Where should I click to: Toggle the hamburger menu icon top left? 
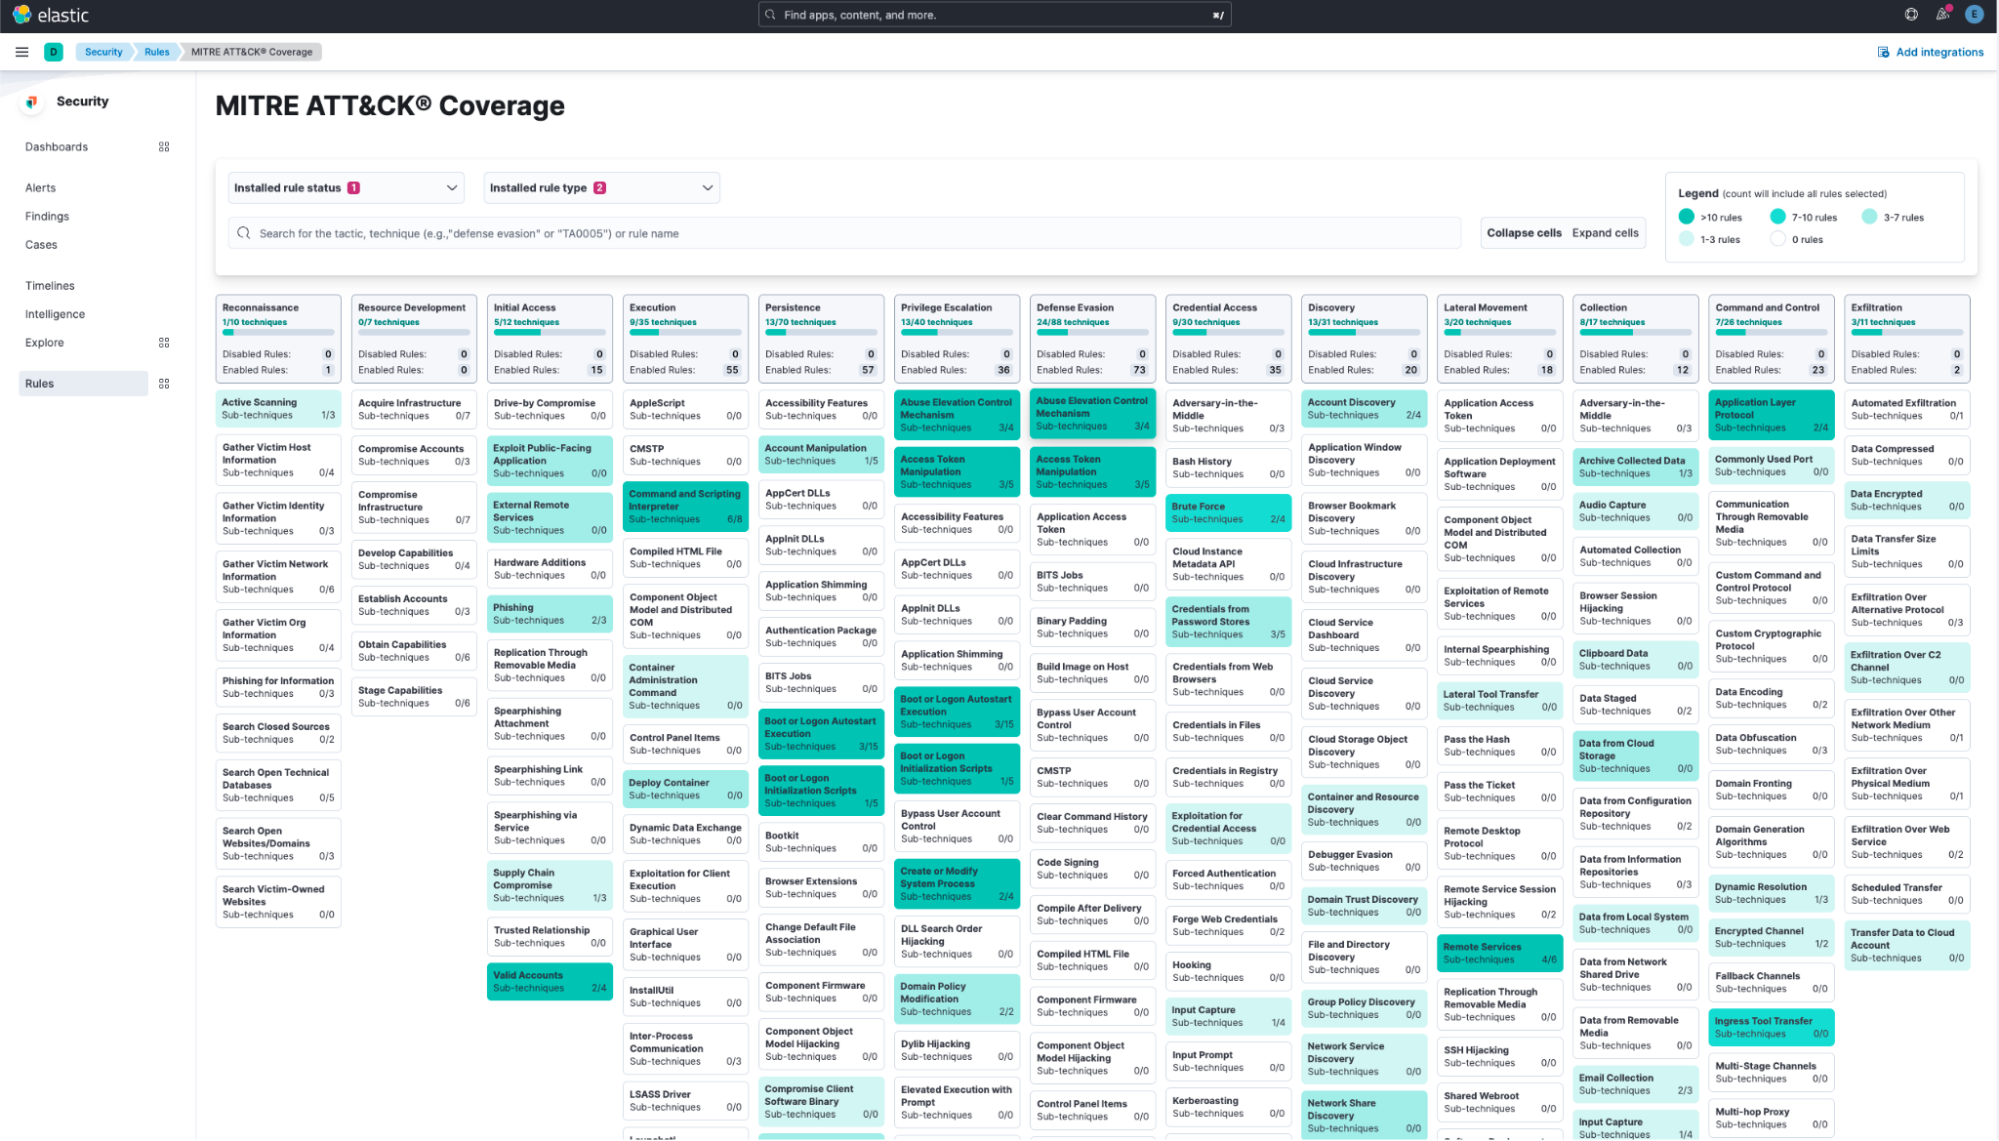click(x=21, y=51)
